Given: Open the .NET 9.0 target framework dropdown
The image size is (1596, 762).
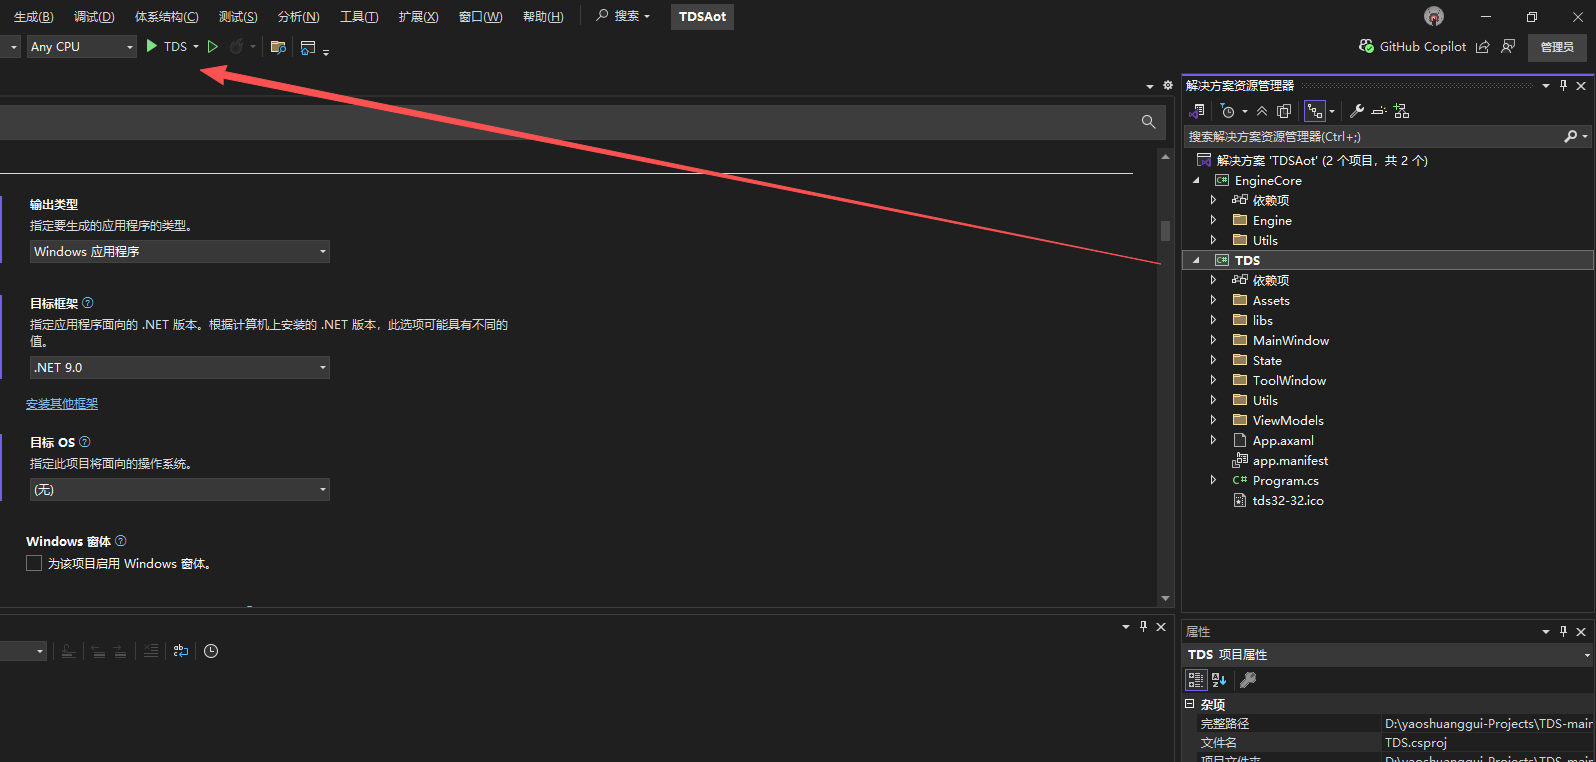Looking at the screenshot, I should pos(180,368).
